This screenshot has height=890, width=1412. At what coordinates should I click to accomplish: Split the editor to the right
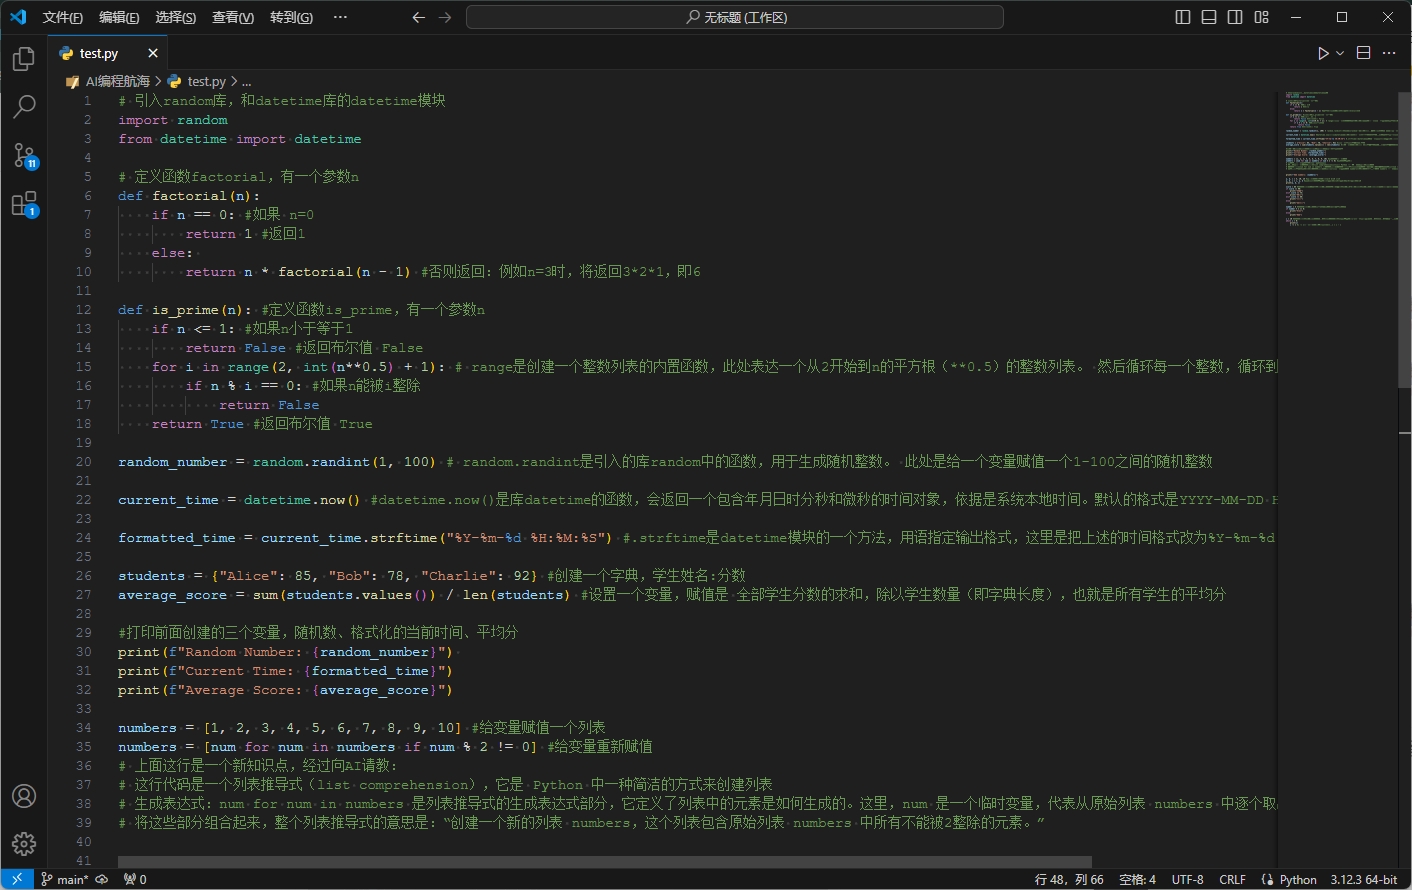(1363, 53)
